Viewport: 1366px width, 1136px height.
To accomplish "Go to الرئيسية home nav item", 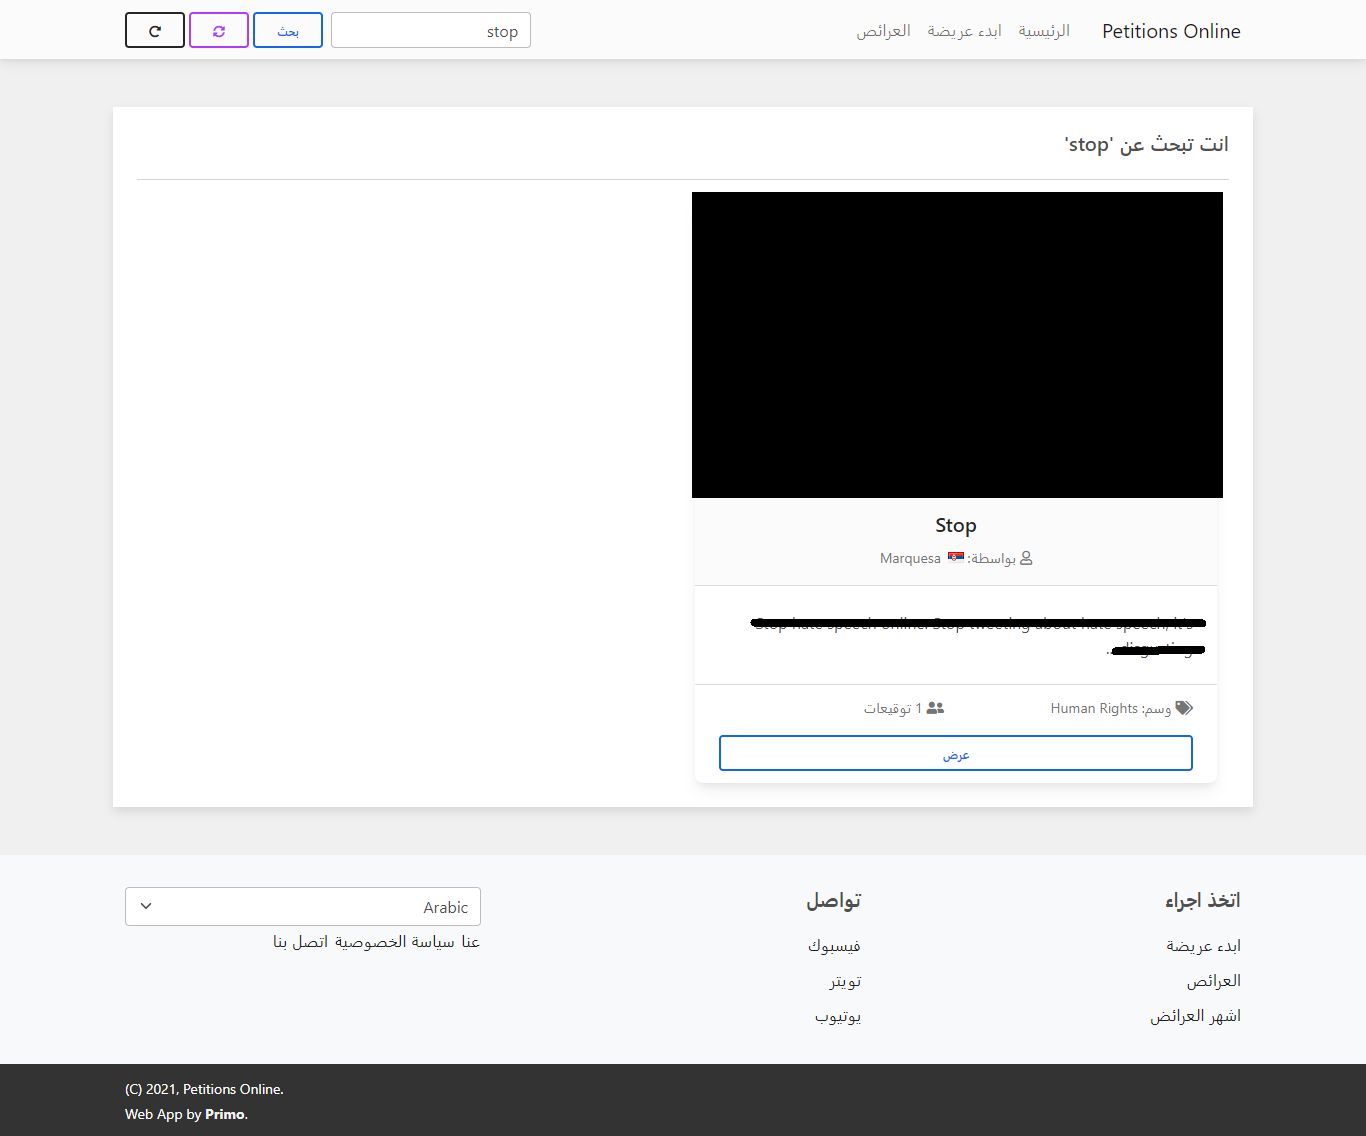I will [1044, 31].
